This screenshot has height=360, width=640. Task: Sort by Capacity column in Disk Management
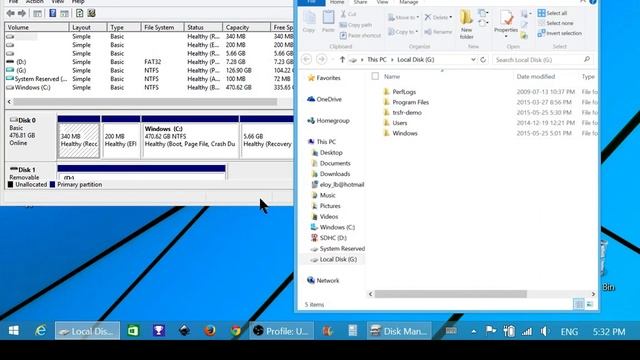(246, 27)
